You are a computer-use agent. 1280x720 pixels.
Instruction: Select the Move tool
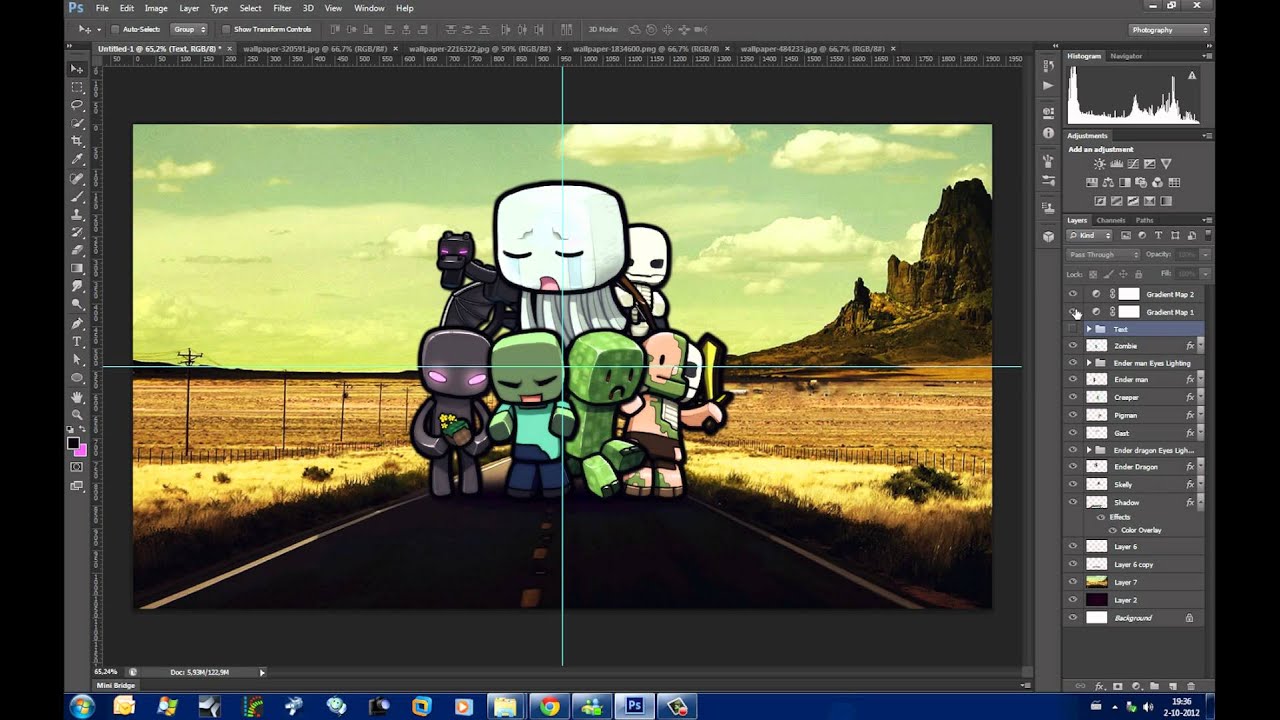77,69
